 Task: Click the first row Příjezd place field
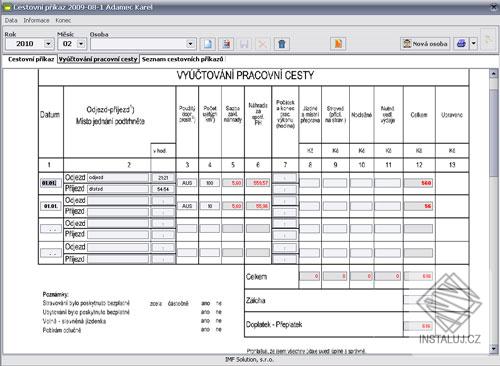tap(118, 189)
